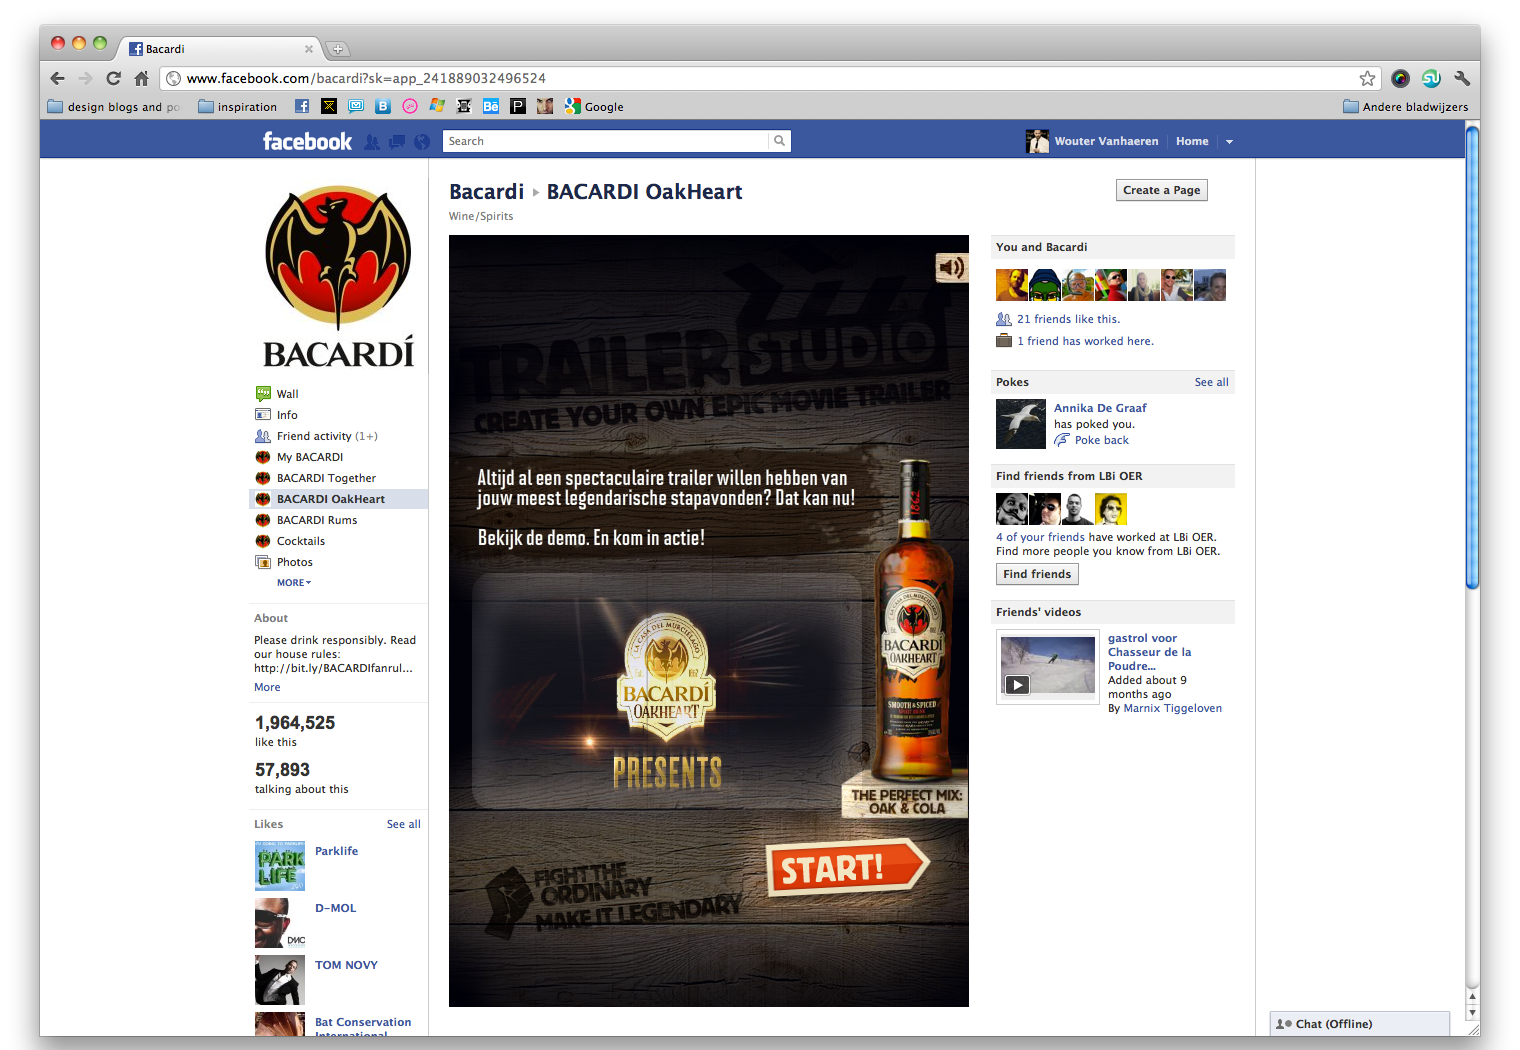Open the inspiration bookmarks folder

238,106
